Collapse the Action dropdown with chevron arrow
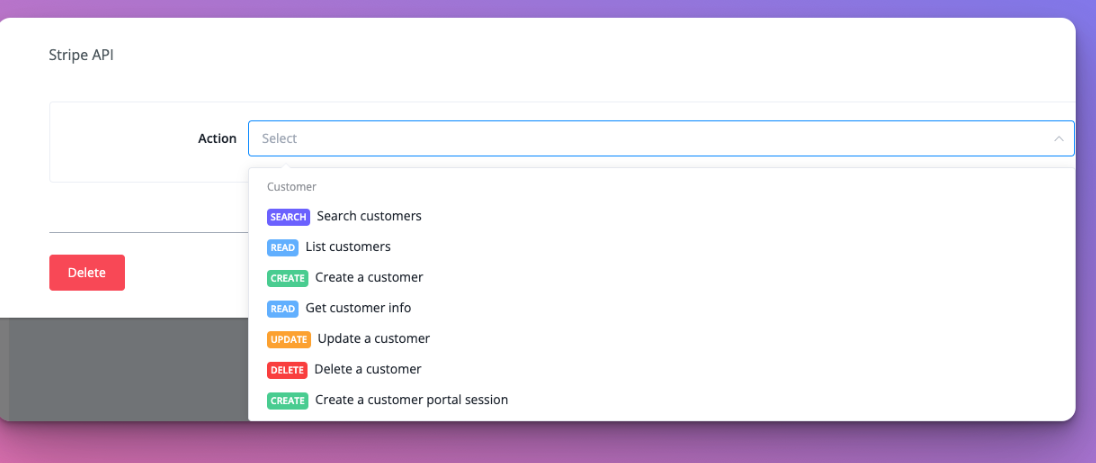 pyautogui.click(x=1058, y=139)
